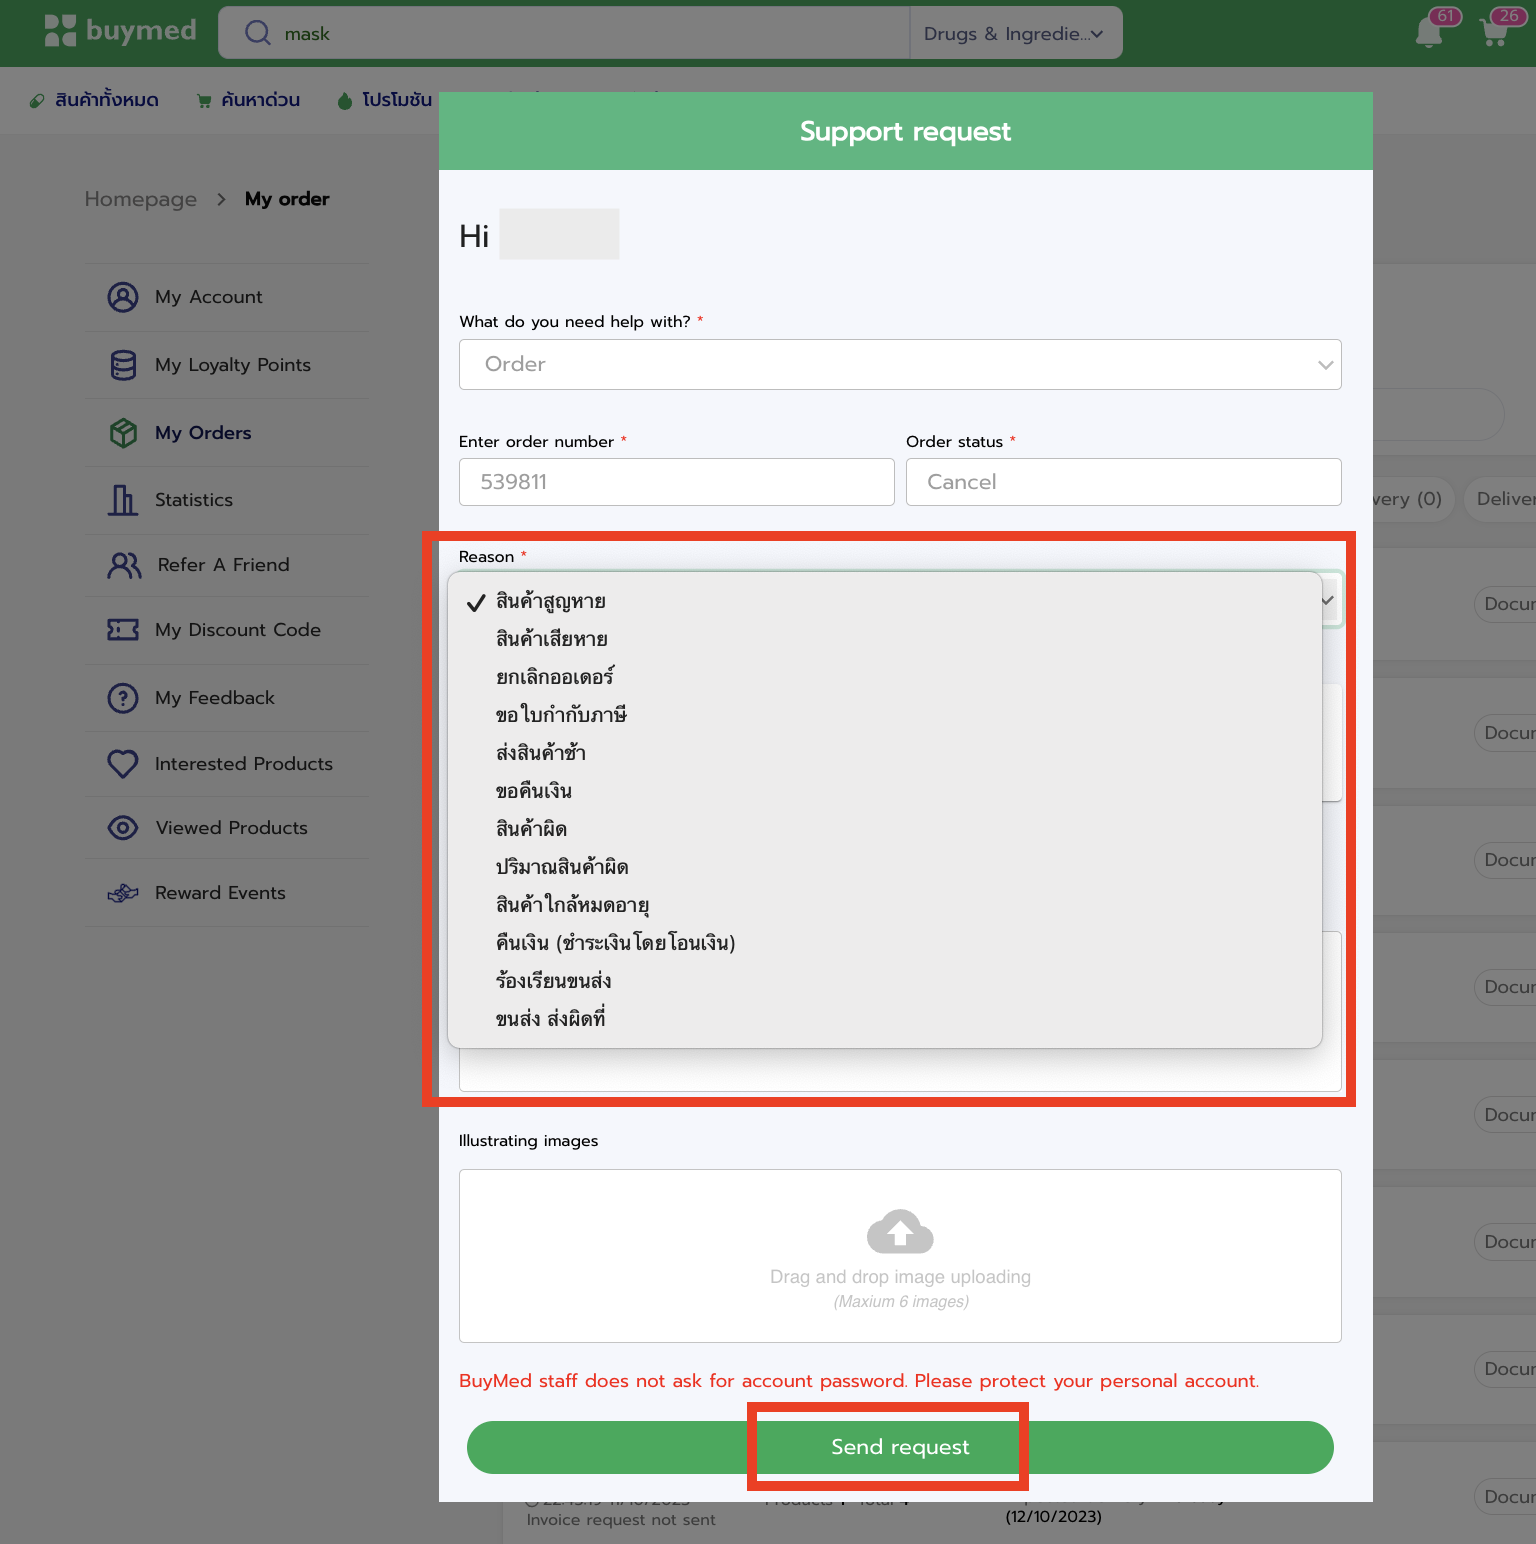The width and height of the screenshot is (1536, 1544).
Task: Open ค้นหาด่วน navigation item
Action: click(x=261, y=100)
